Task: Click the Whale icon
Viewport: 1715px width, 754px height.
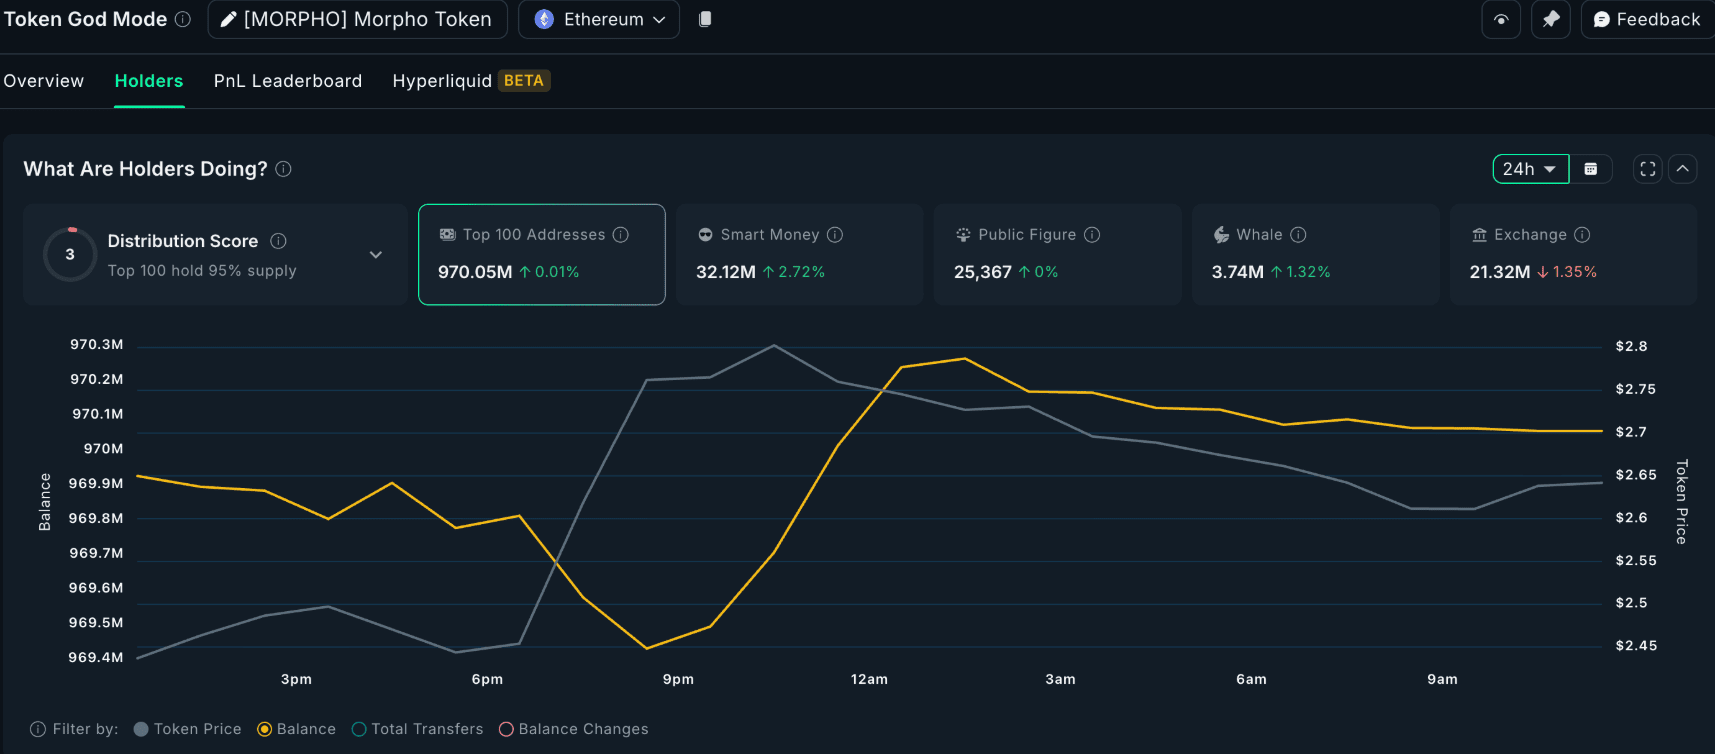Action: click(x=1221, y=235)
